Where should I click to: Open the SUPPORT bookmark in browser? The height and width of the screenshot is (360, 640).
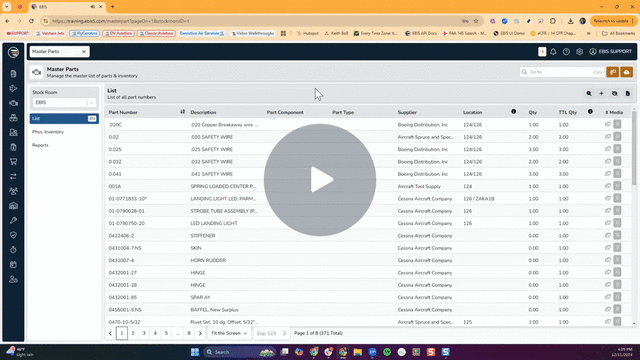(x=18, y=33)
